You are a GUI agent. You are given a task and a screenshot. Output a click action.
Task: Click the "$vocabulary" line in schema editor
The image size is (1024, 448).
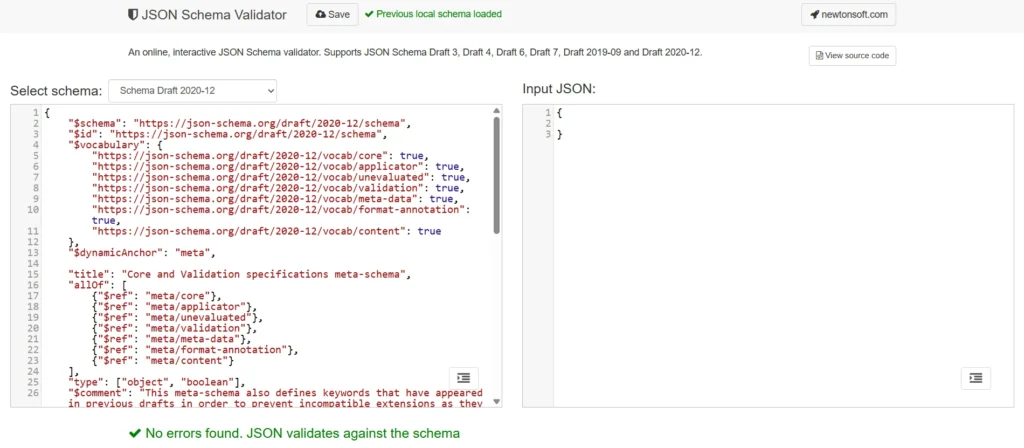(x=116, y=145)
